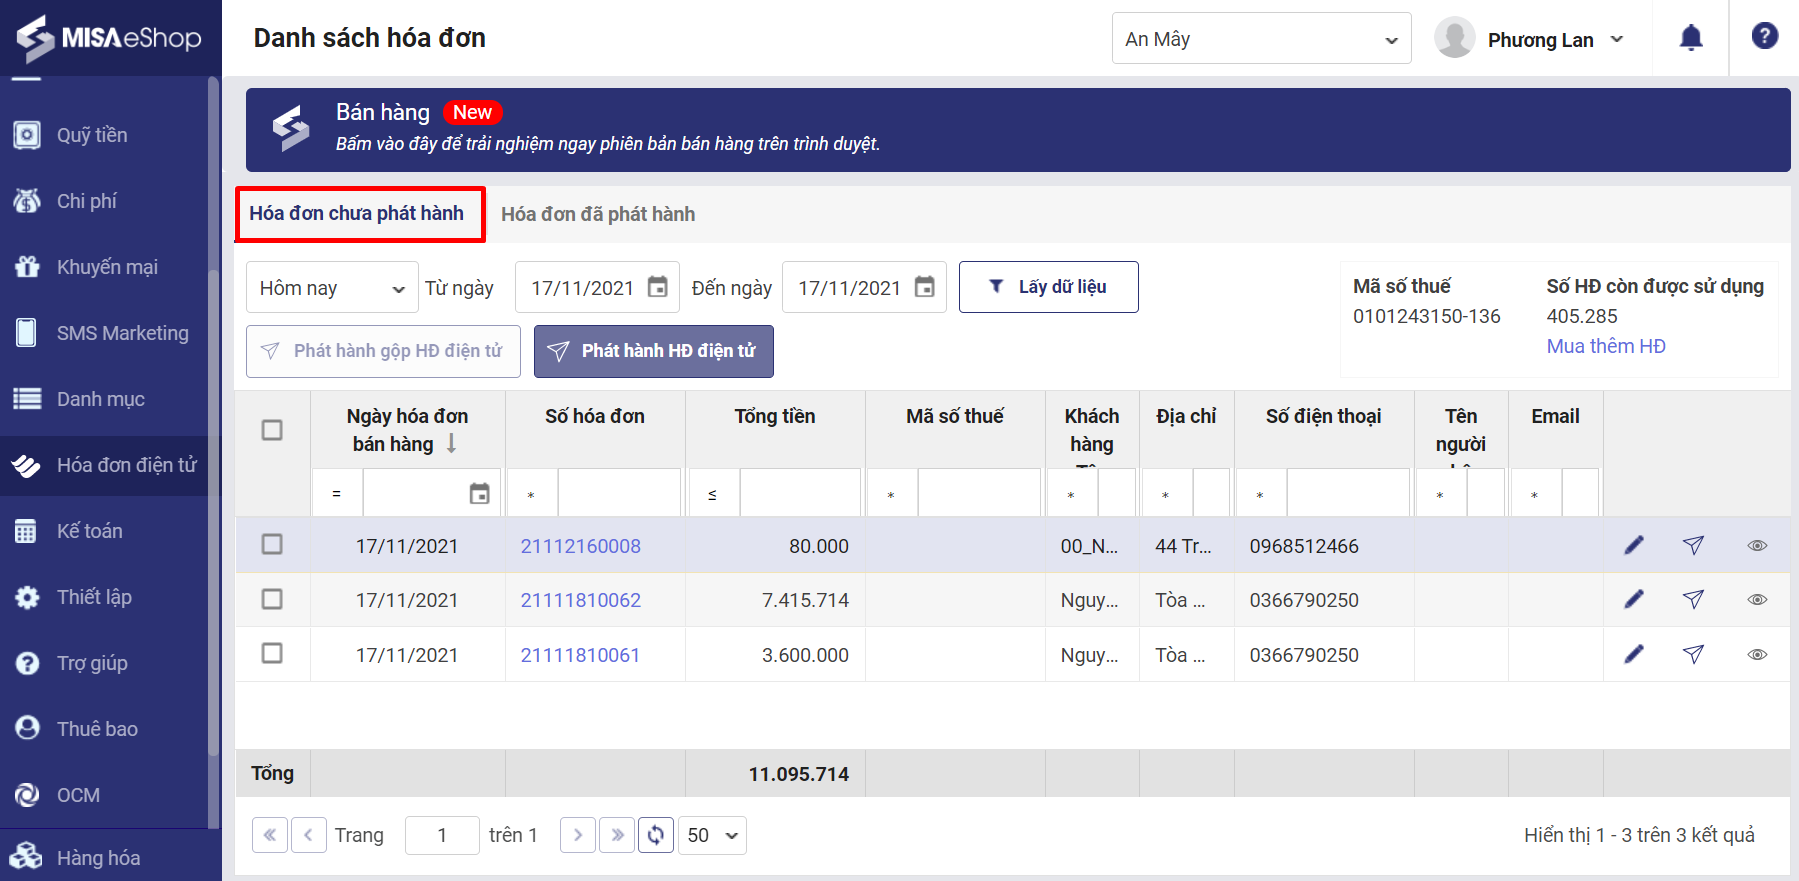This screenshot has height=881, width=1799.
Task: Go to next page arrow
Action: (x=578, y=835)
